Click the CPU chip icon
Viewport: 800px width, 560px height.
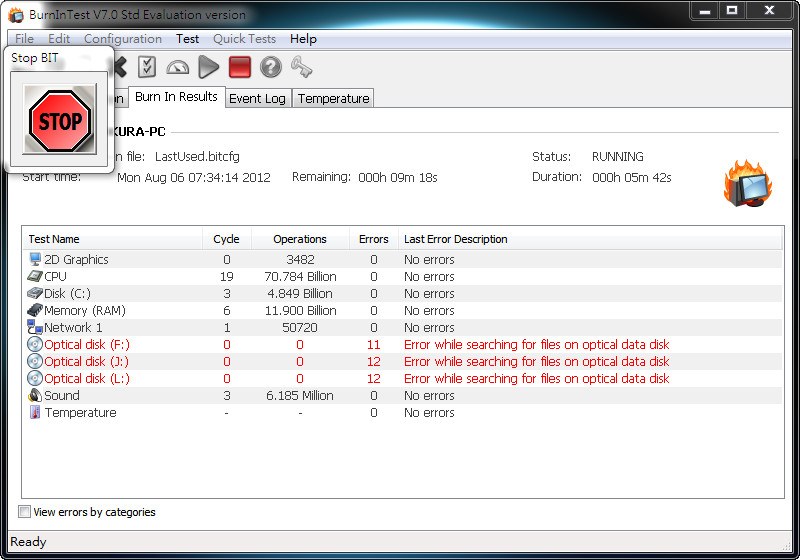tap(35, 276)
